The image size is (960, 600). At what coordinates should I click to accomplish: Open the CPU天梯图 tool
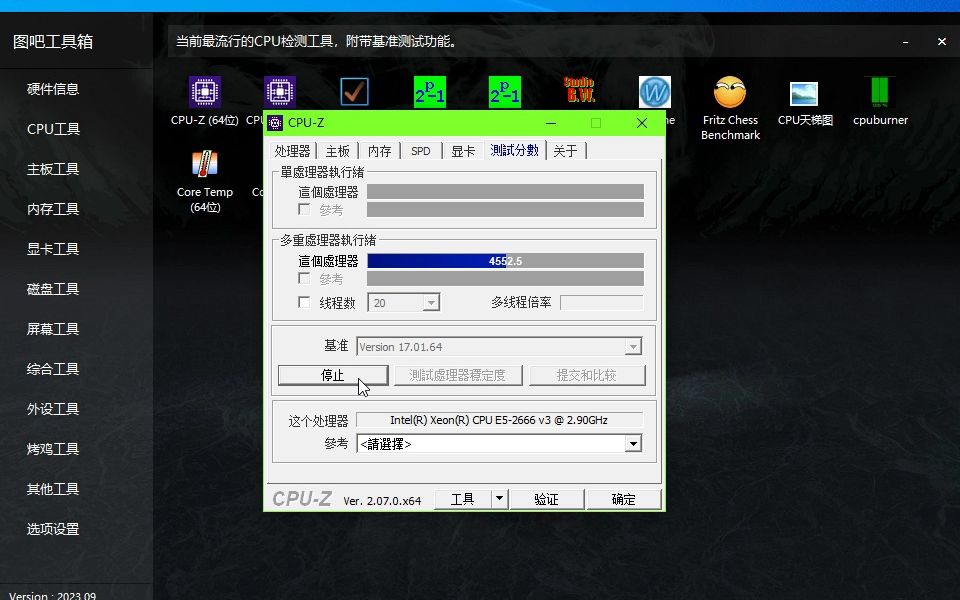click(x=804, y=102)
